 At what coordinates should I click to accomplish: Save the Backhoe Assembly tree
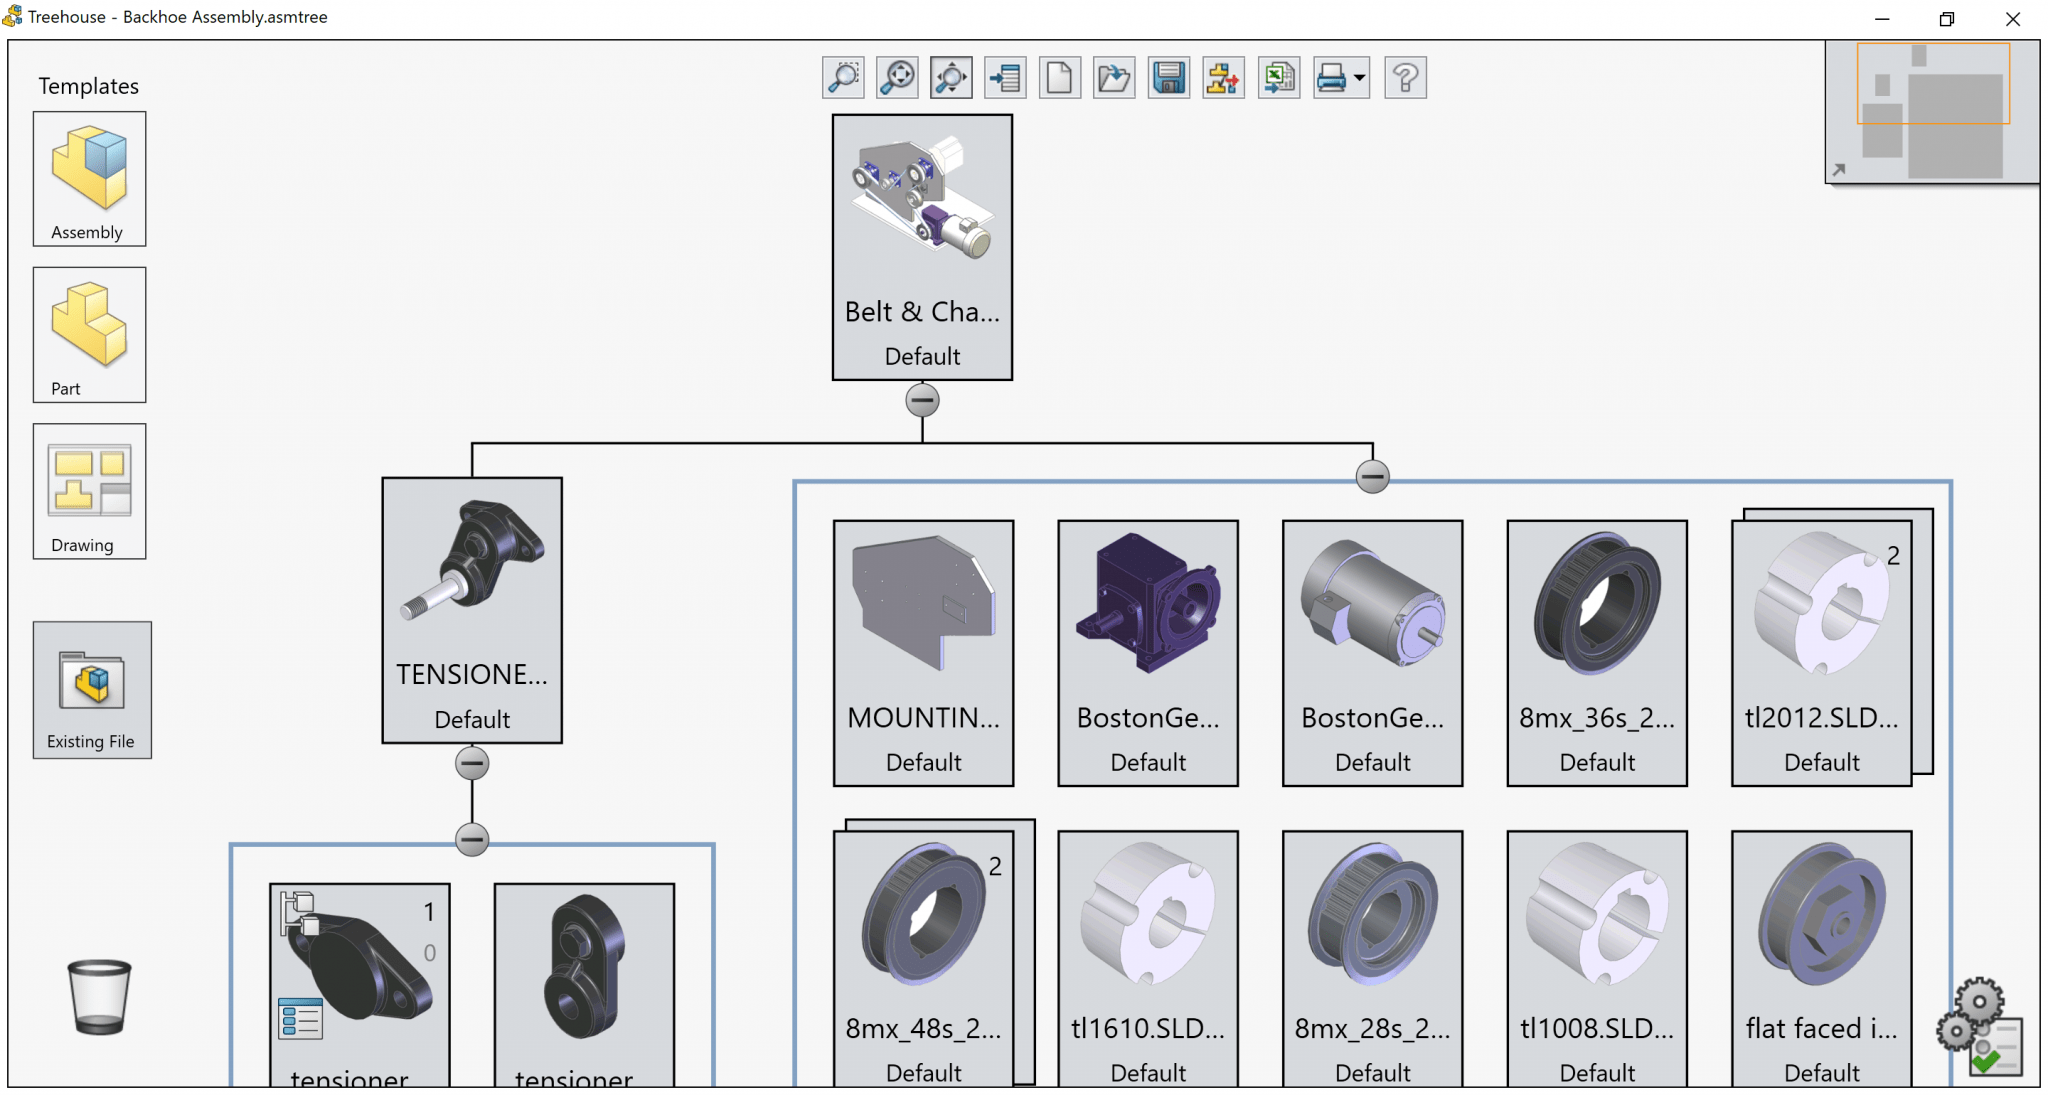point(1168,77)
